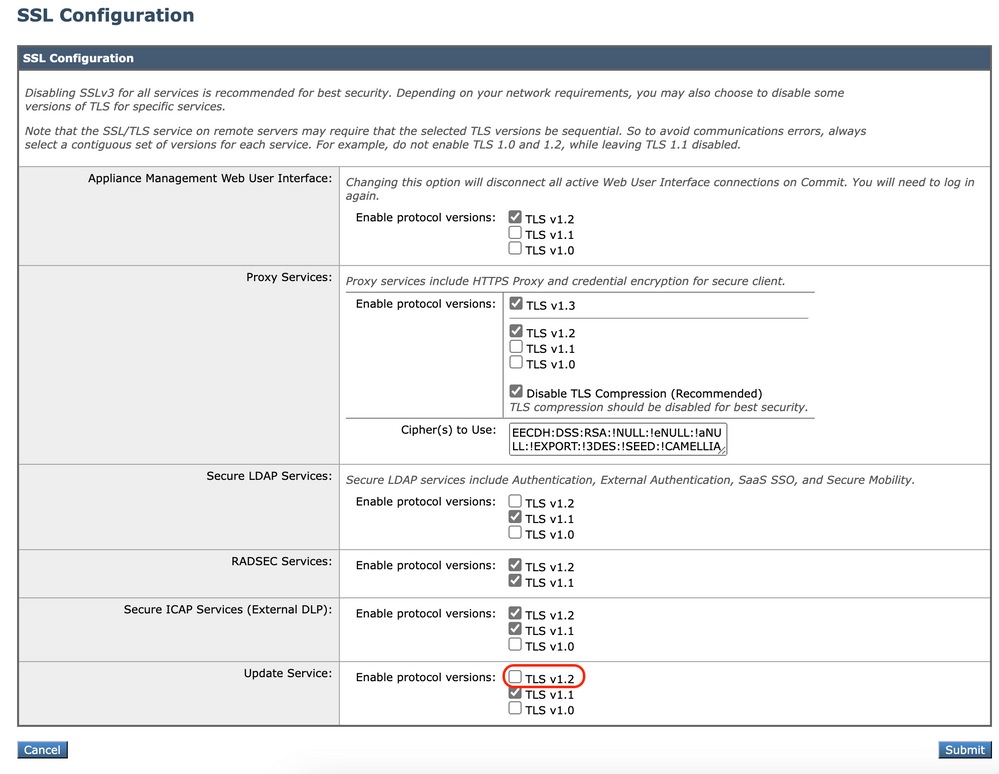The image size is (999, 774).
Task: Enable TLS v1.2 for Secure LDAP Services
Action: [x=515, y=501]
